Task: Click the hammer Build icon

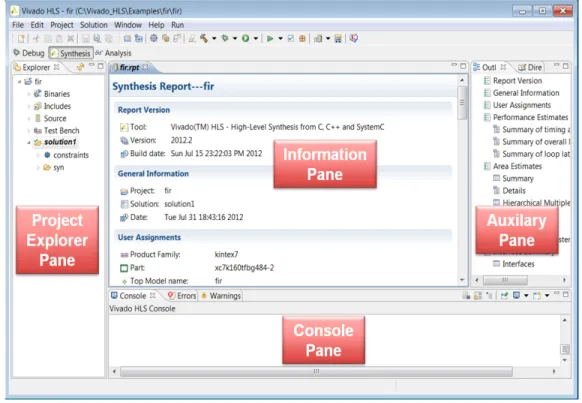Action: [x=204, y=38]
